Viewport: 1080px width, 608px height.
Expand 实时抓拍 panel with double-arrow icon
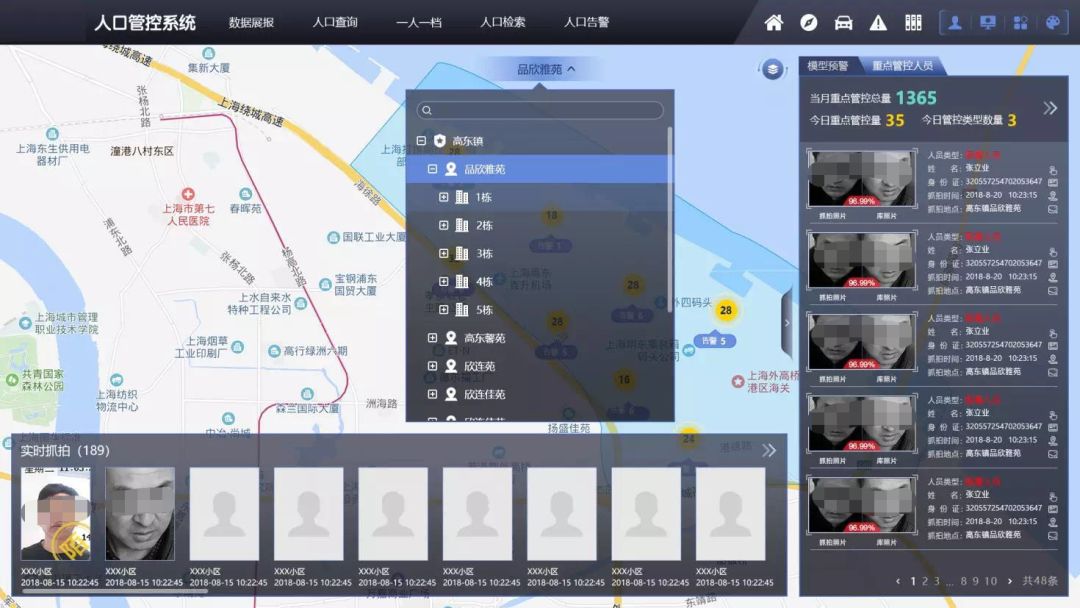click(x=769, y=450)
